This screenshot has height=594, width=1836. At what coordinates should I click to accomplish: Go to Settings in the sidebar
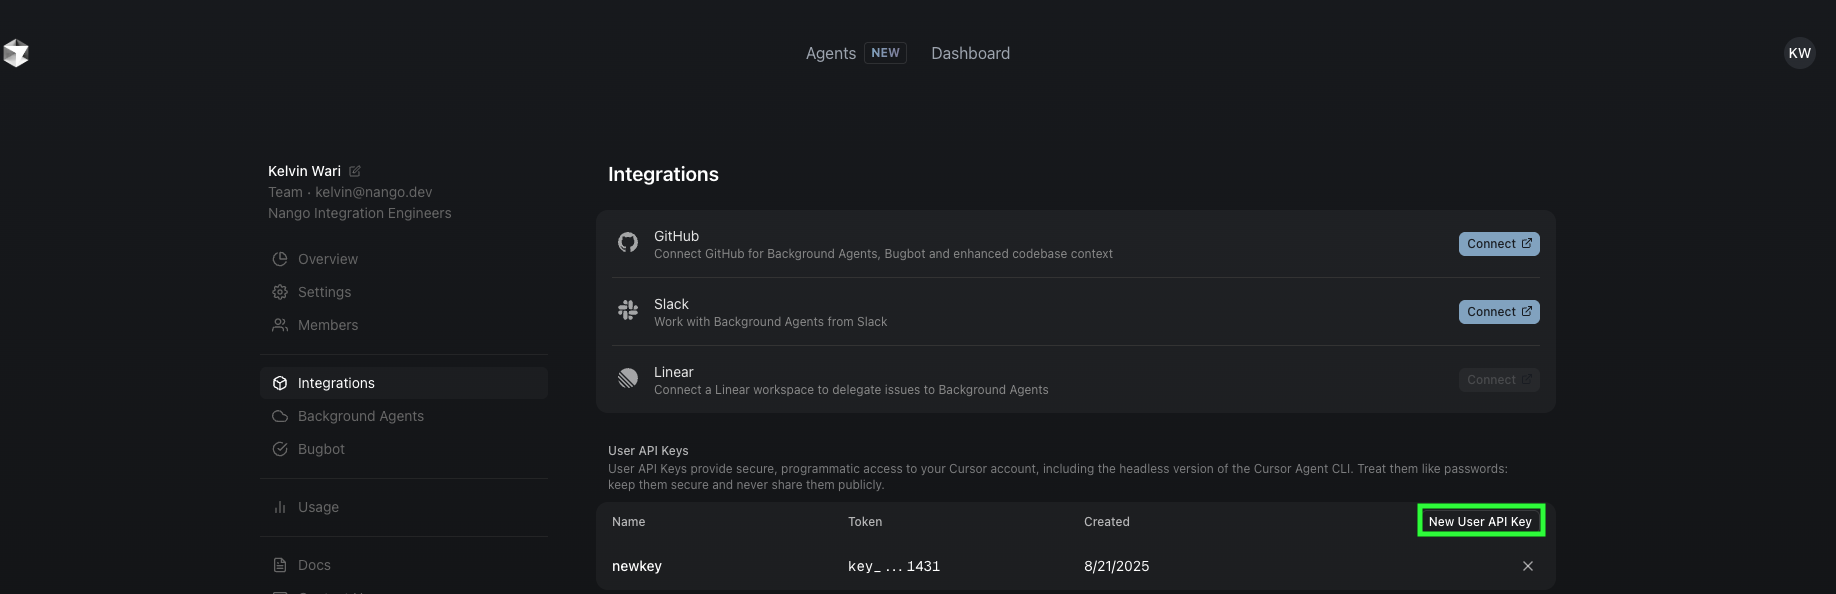(x=324, y=292)
